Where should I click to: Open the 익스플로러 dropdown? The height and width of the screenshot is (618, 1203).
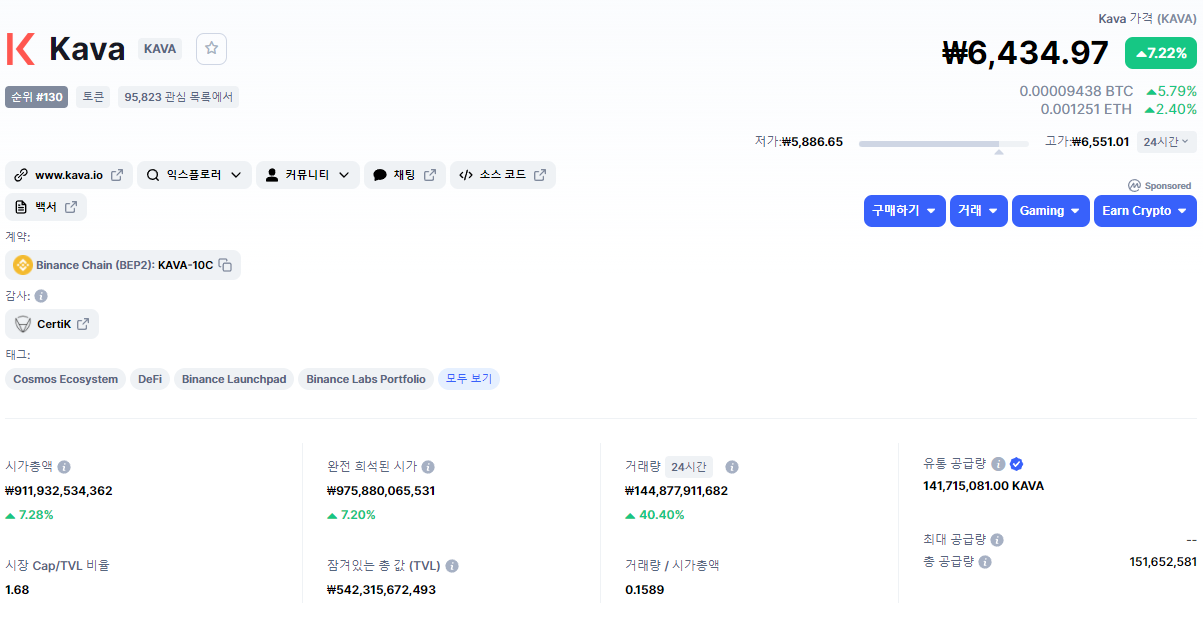(194, 175)
